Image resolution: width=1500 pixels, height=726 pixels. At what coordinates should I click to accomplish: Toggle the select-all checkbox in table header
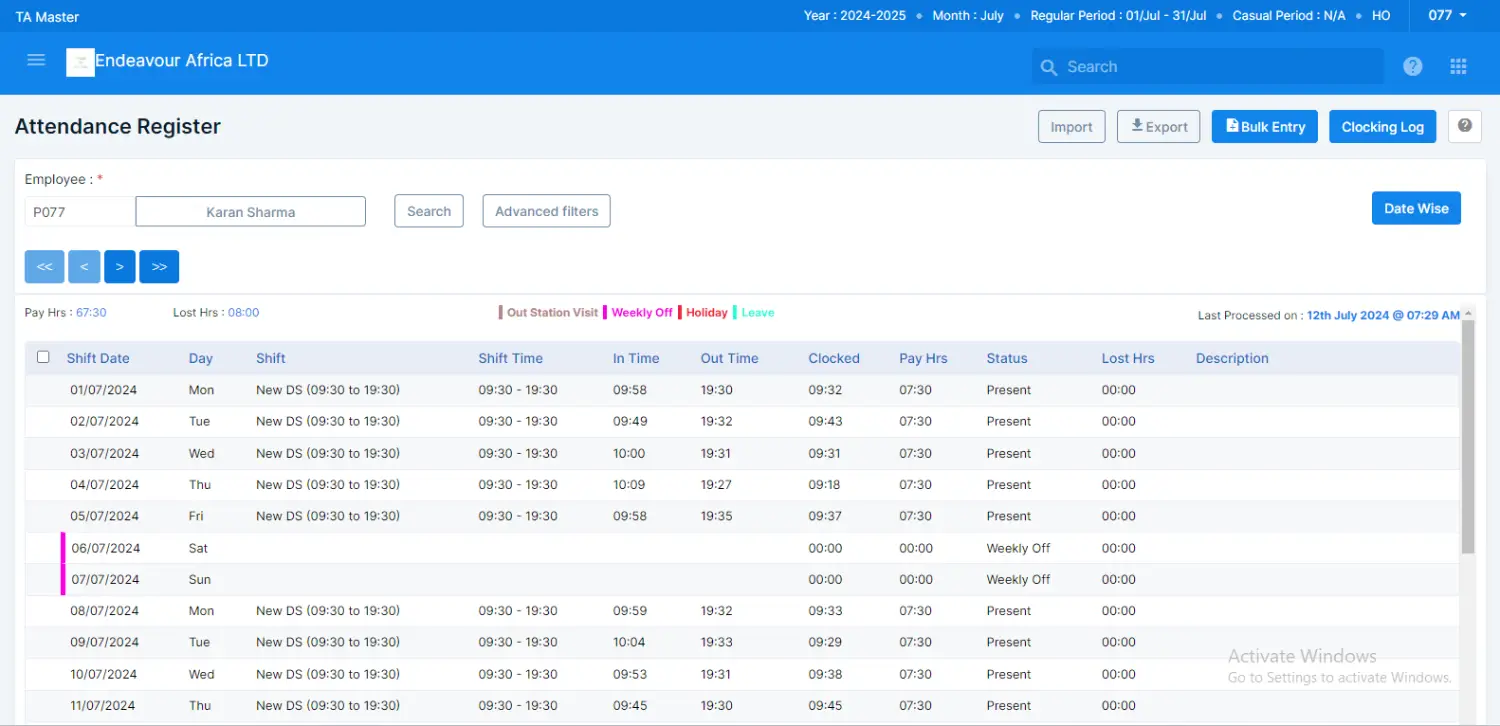click(x=43, y=357)
